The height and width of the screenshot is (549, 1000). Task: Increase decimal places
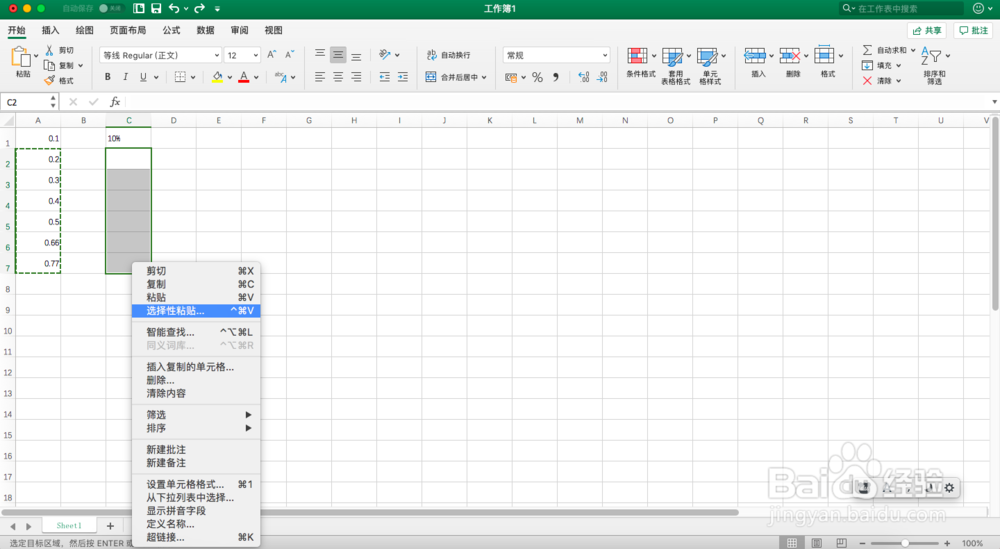584,77
